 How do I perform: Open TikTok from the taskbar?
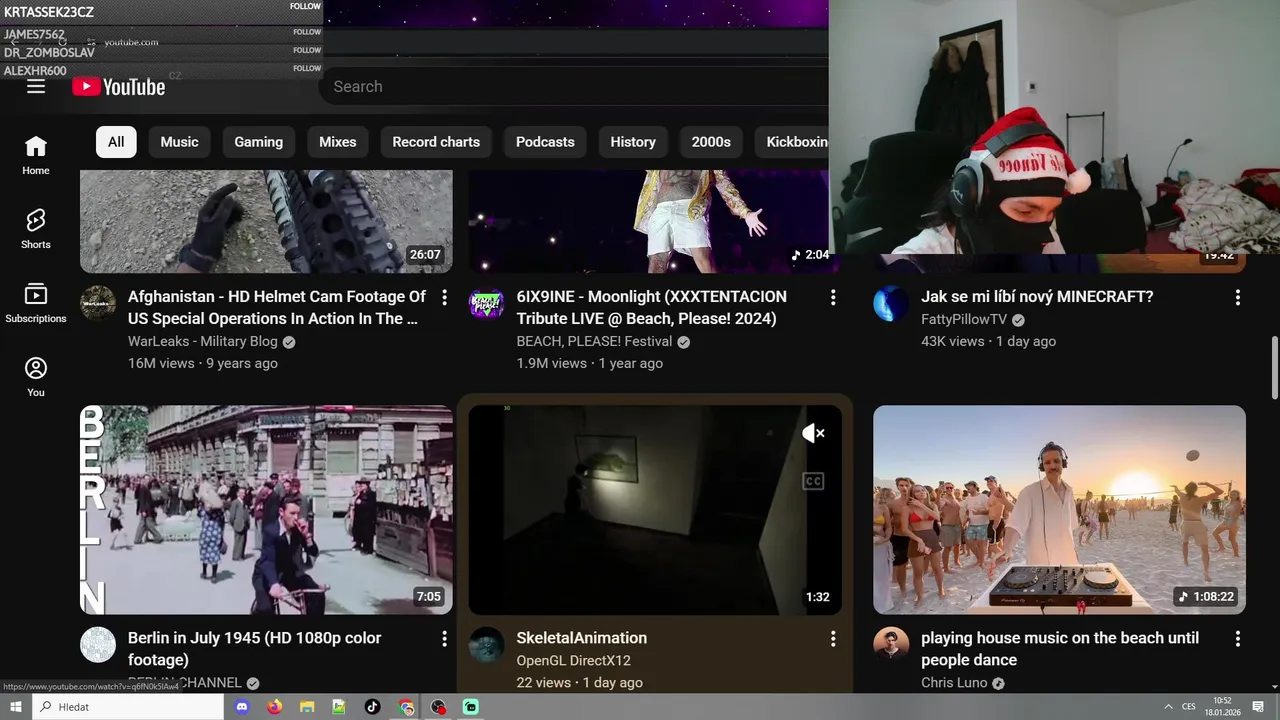372,707
